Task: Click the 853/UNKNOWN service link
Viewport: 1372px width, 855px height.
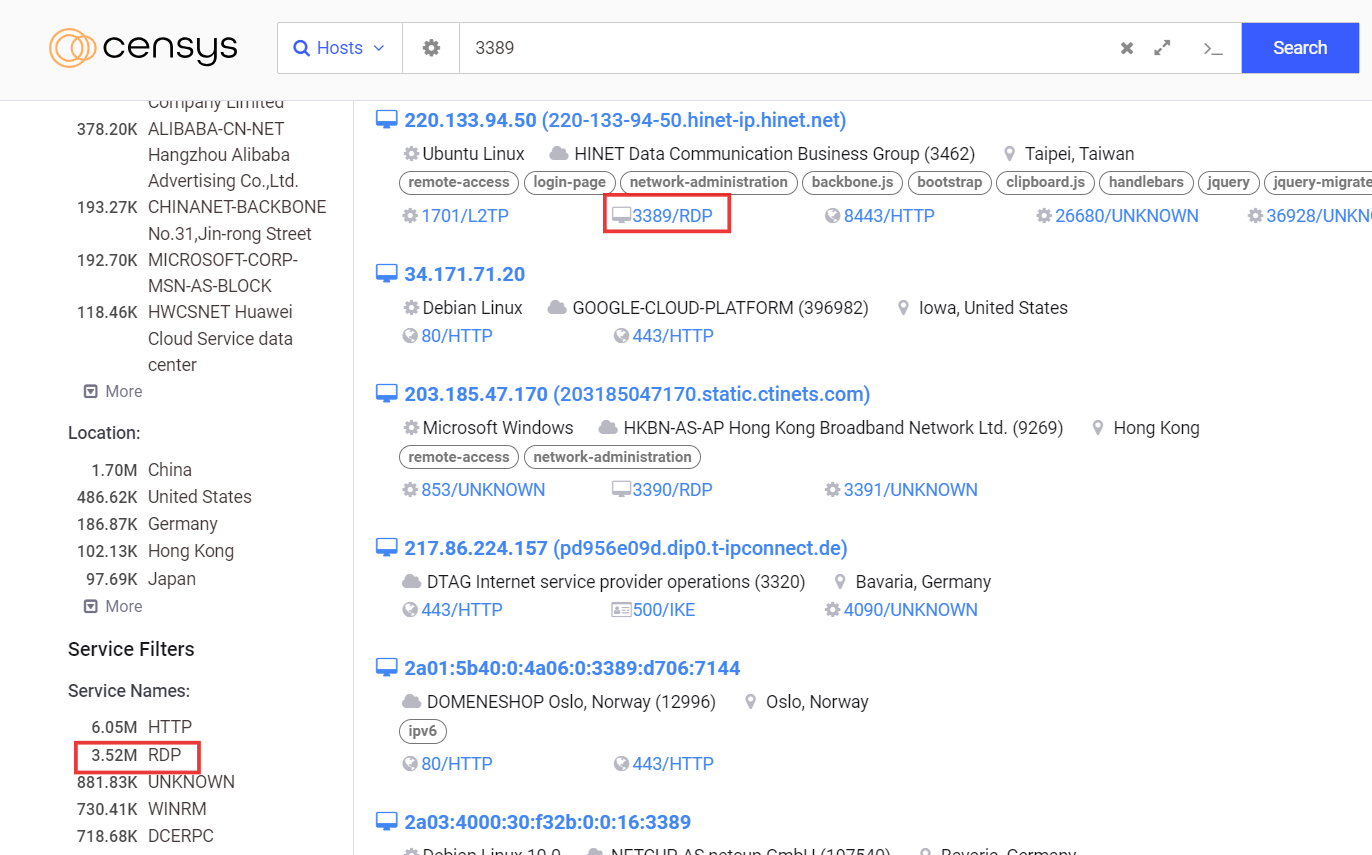Action: pos(483,490)
